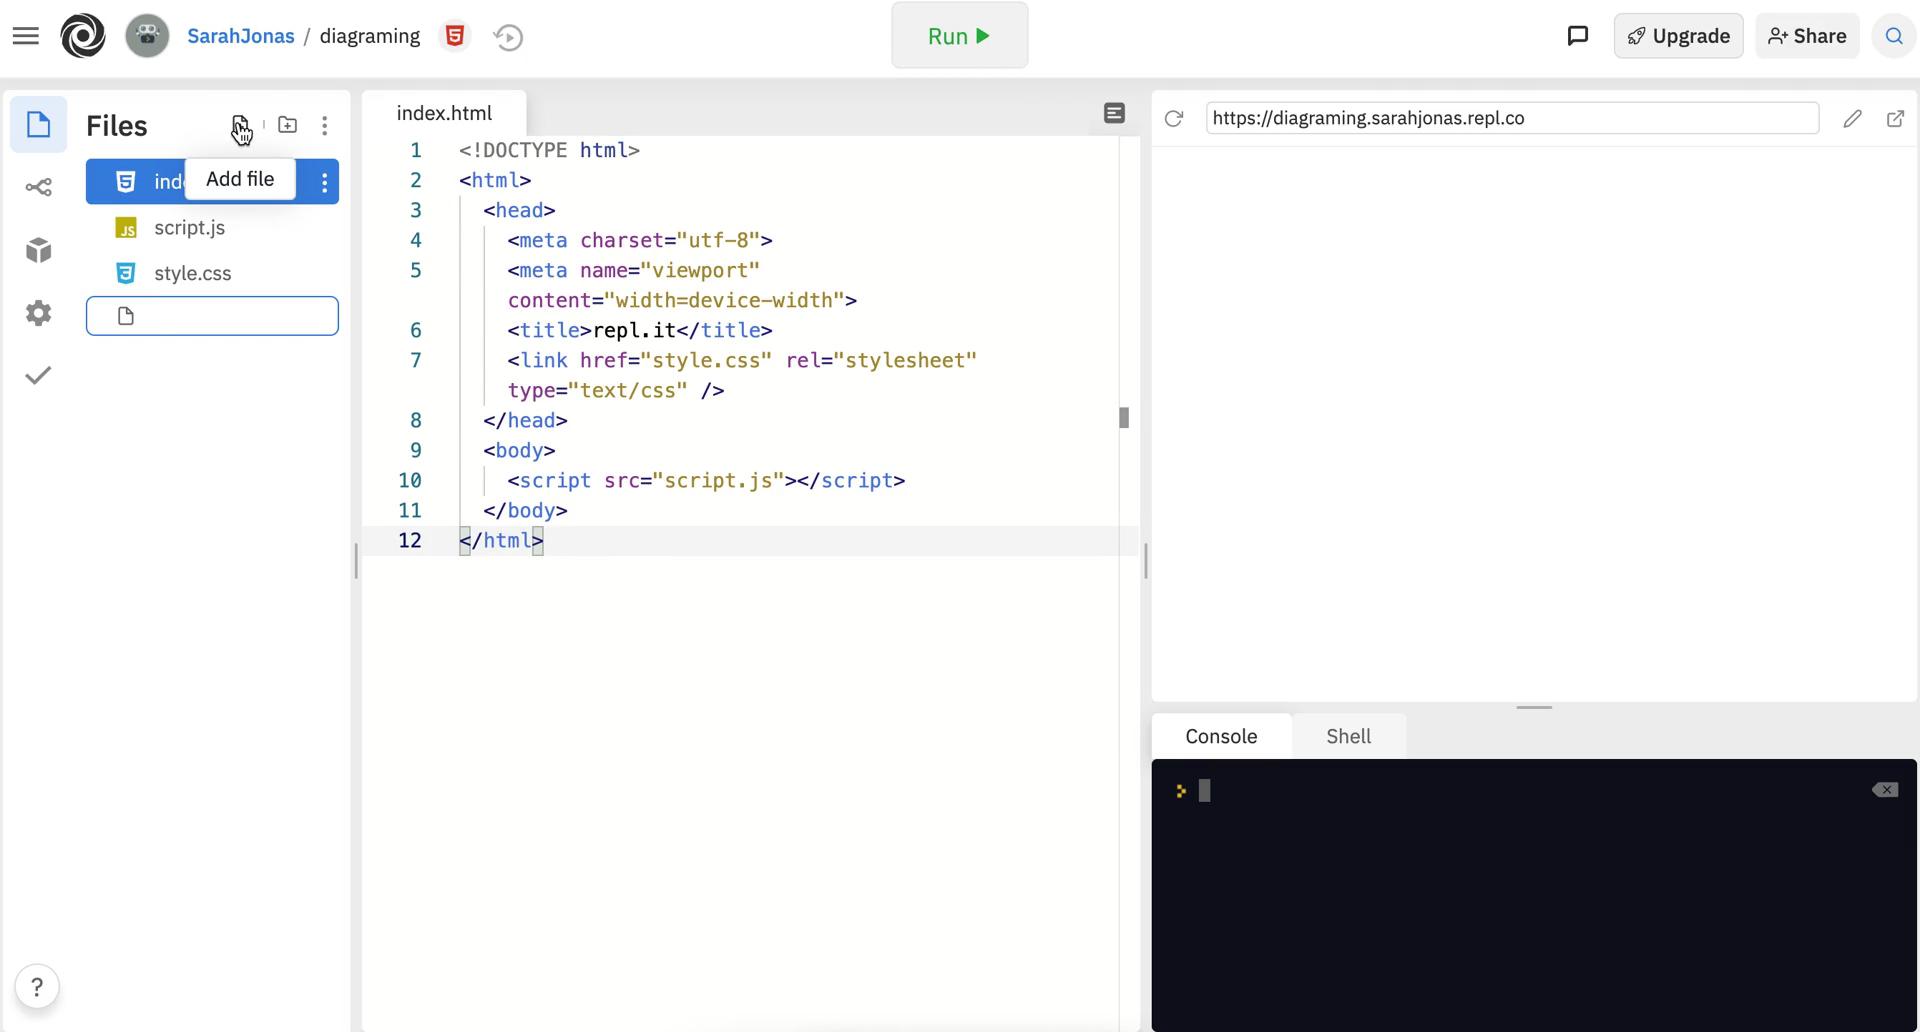Open preview in new tab
1920x1032 pixels.
click(1894, 118)
